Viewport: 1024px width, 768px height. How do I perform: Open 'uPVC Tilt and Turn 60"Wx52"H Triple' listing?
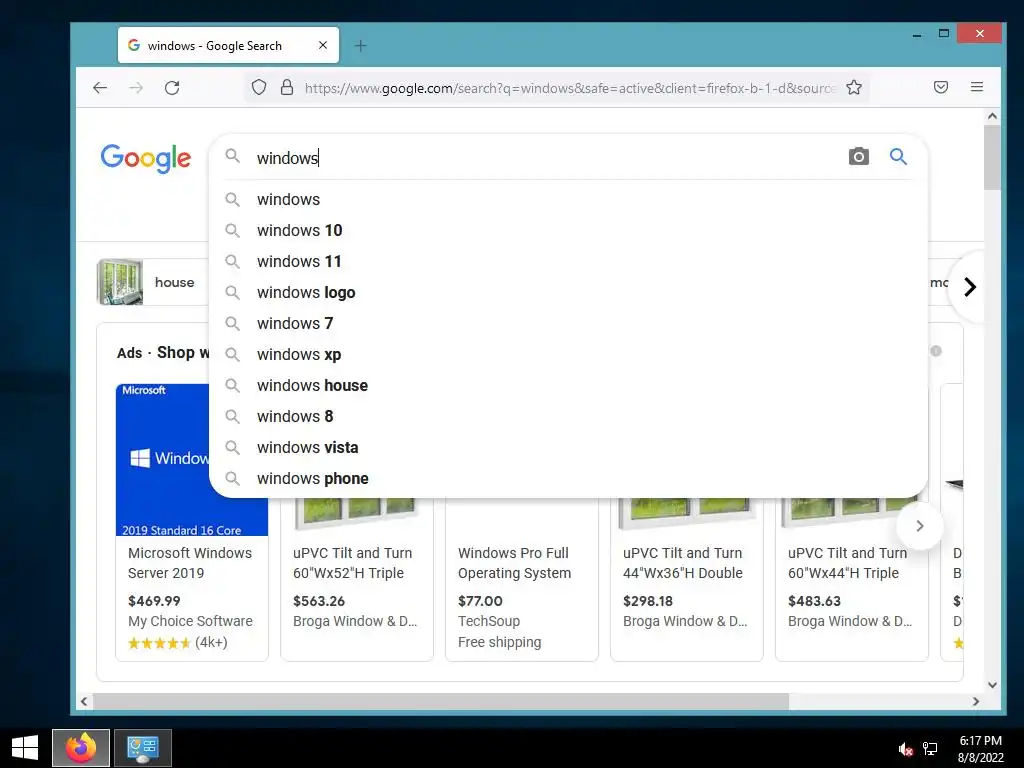(x=353, y=563)
